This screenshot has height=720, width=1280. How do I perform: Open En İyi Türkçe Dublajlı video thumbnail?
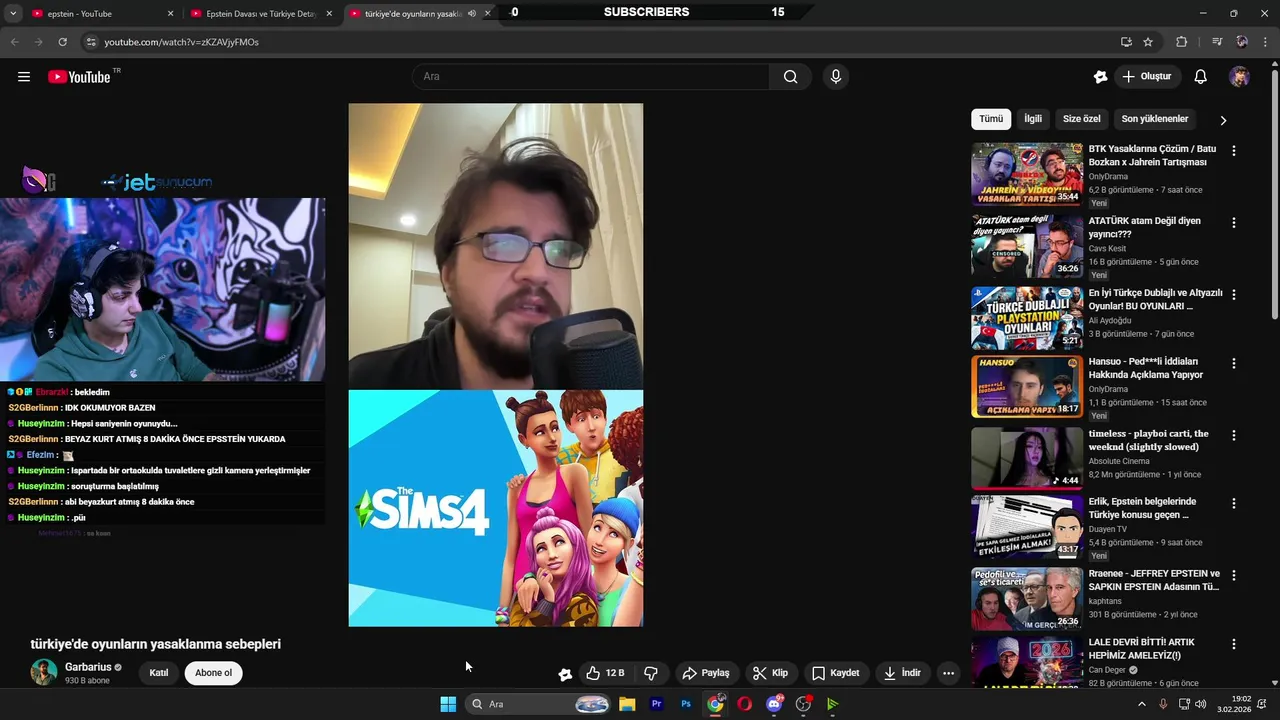click(x=1027, y=318)
